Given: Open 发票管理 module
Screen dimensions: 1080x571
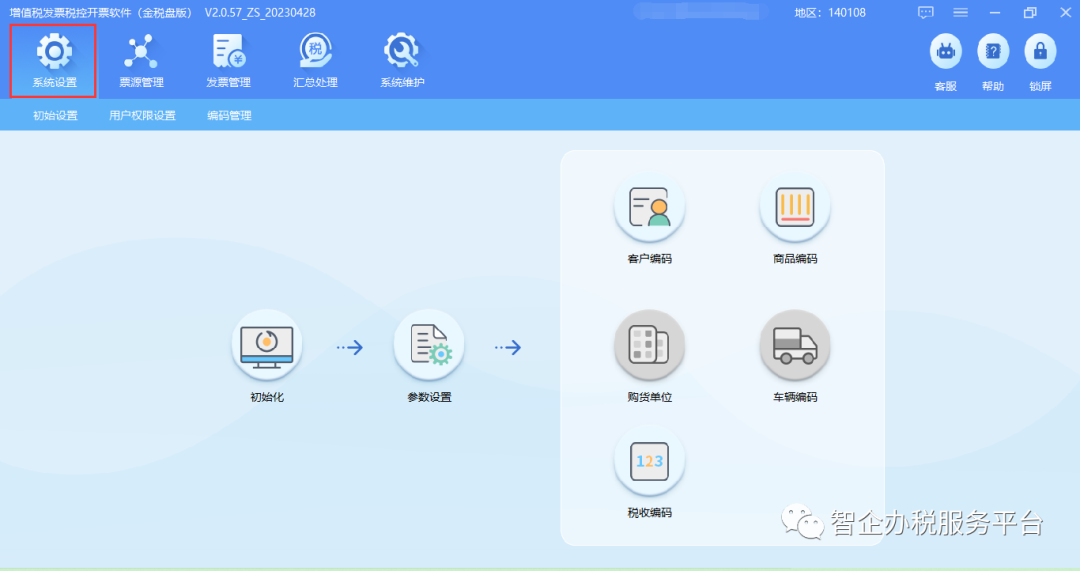Looking at the screenshot, I should [228, 61].
